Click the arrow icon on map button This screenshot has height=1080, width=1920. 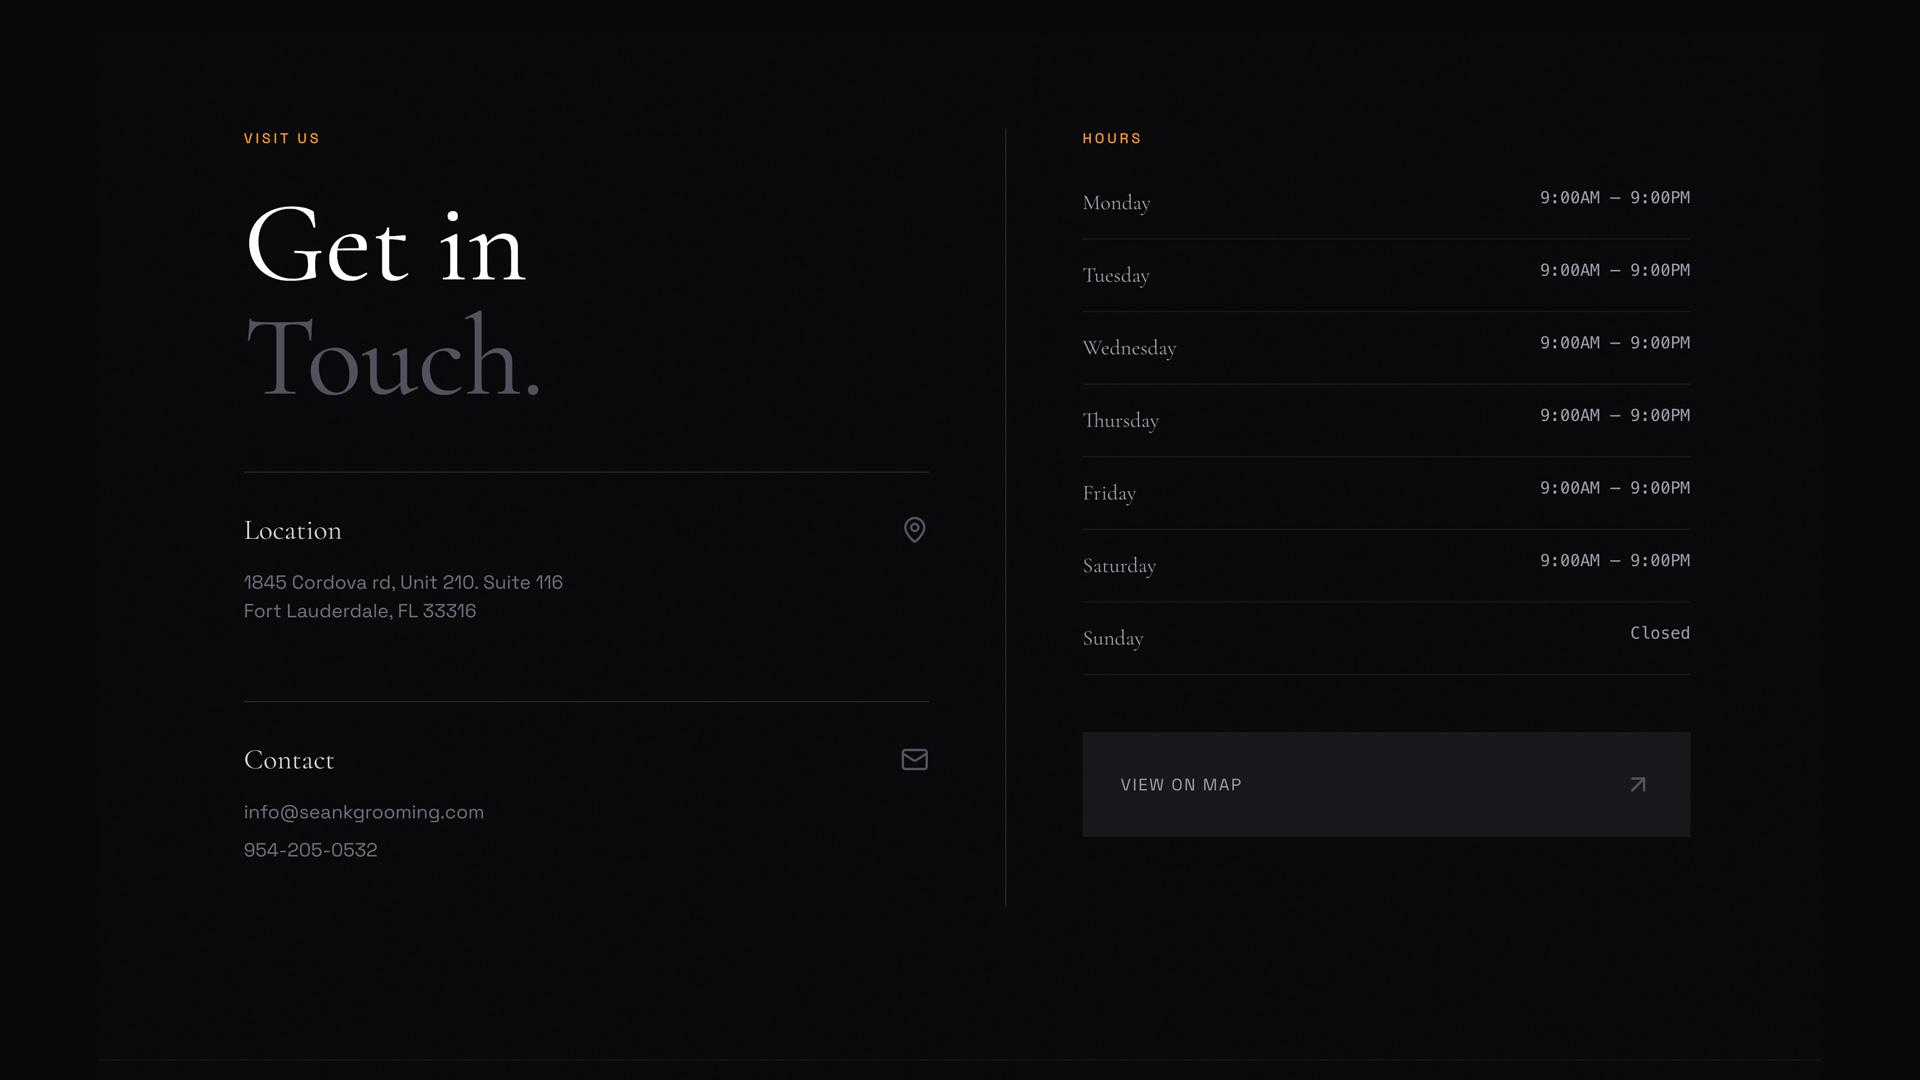1637,785
